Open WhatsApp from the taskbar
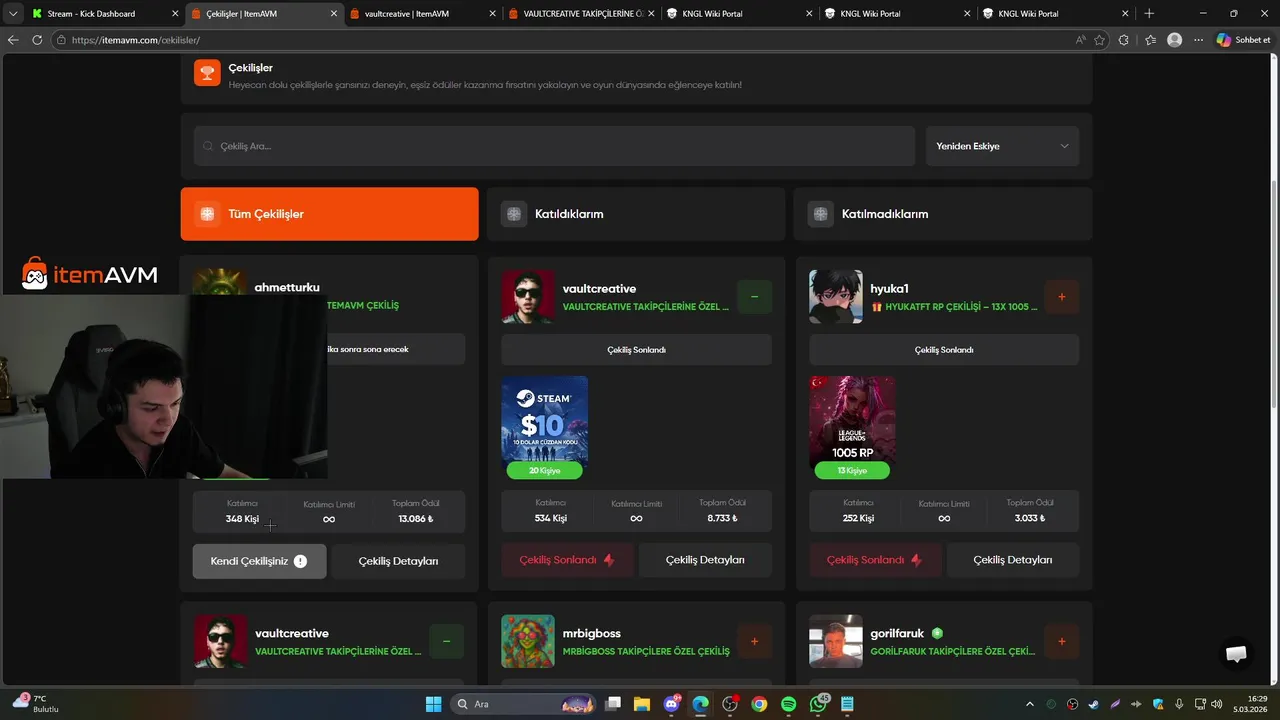The width and height of the screenshot is (1280, 720). 819,704
